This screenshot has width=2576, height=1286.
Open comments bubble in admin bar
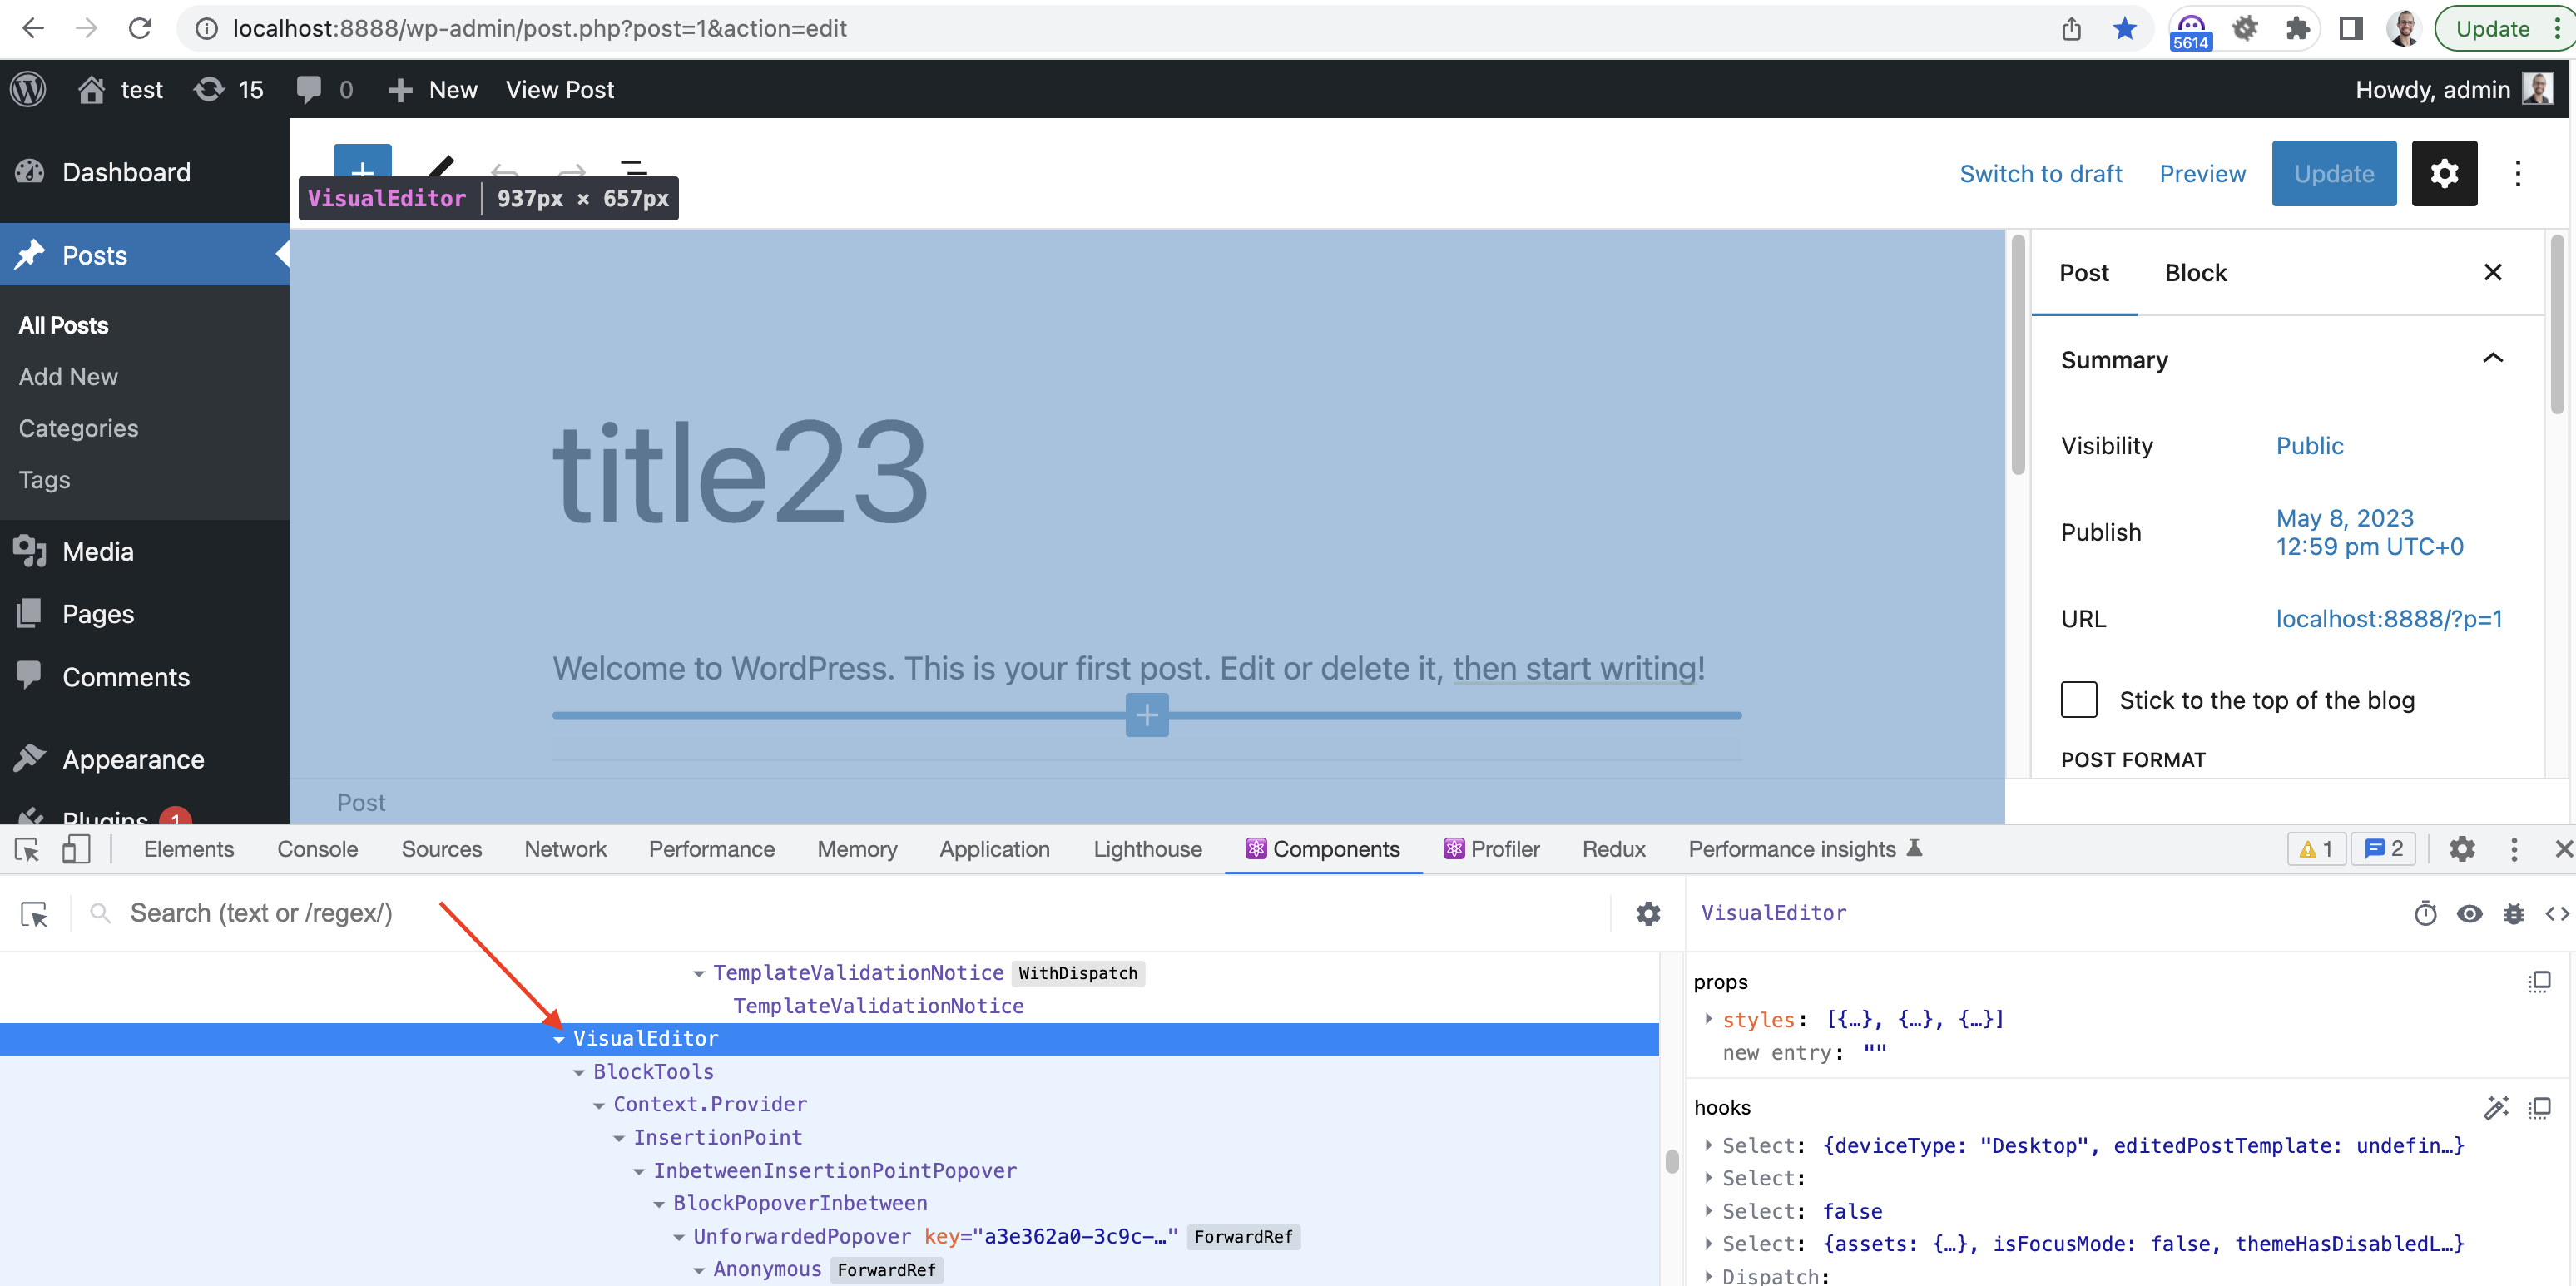324,89
